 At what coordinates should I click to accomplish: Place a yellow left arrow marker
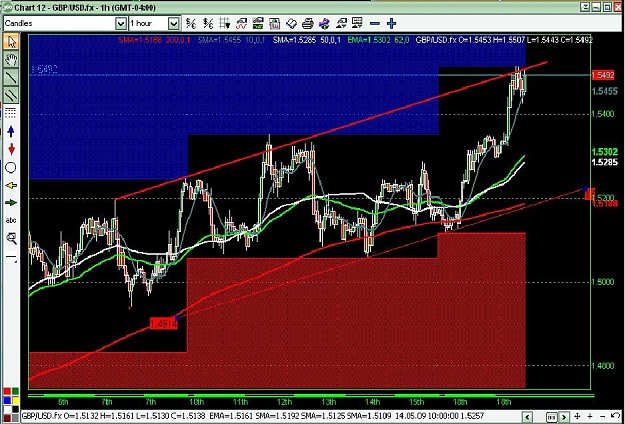pyautogui.click(x=11, y=185)
